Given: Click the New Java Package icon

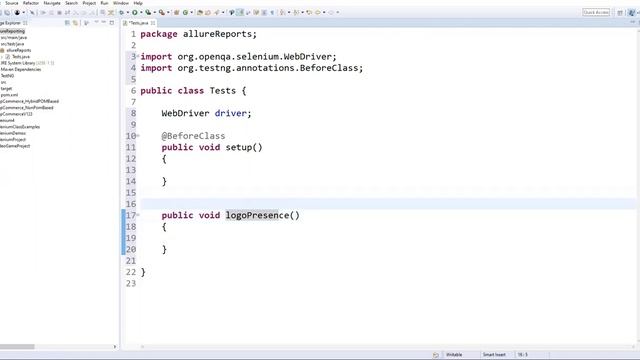Looking at the screenshot, I should point(176,12).
